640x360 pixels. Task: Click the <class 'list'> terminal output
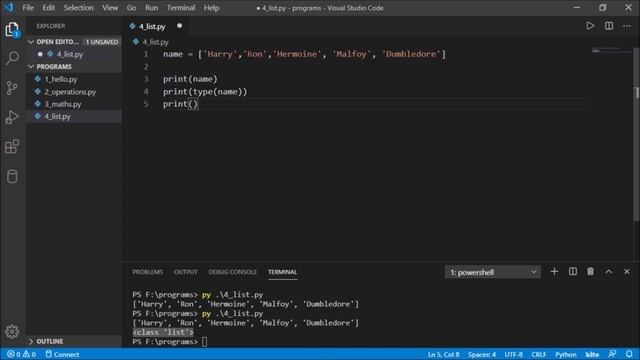point(163,332)
